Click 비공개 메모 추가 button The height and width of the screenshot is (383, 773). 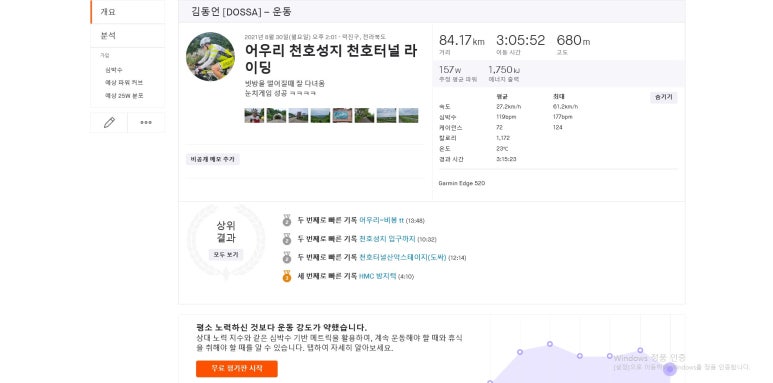click(x=212, y=159)
